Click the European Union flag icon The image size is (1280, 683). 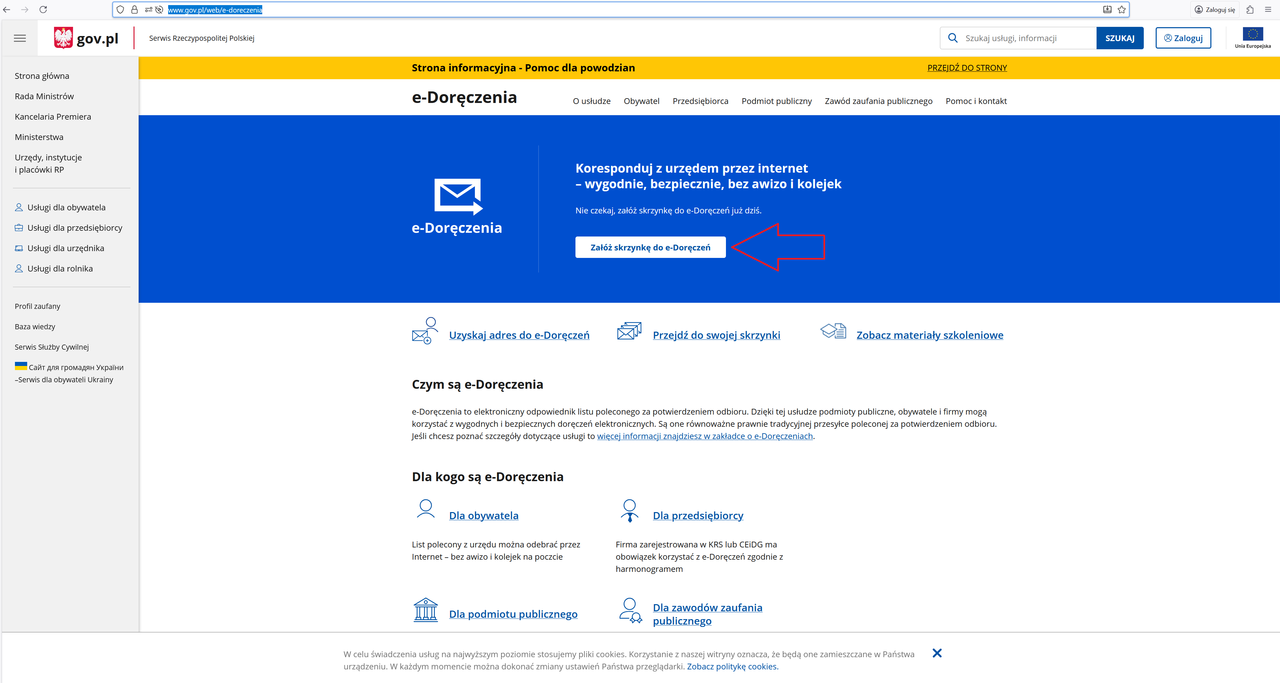click(1252, 35)
